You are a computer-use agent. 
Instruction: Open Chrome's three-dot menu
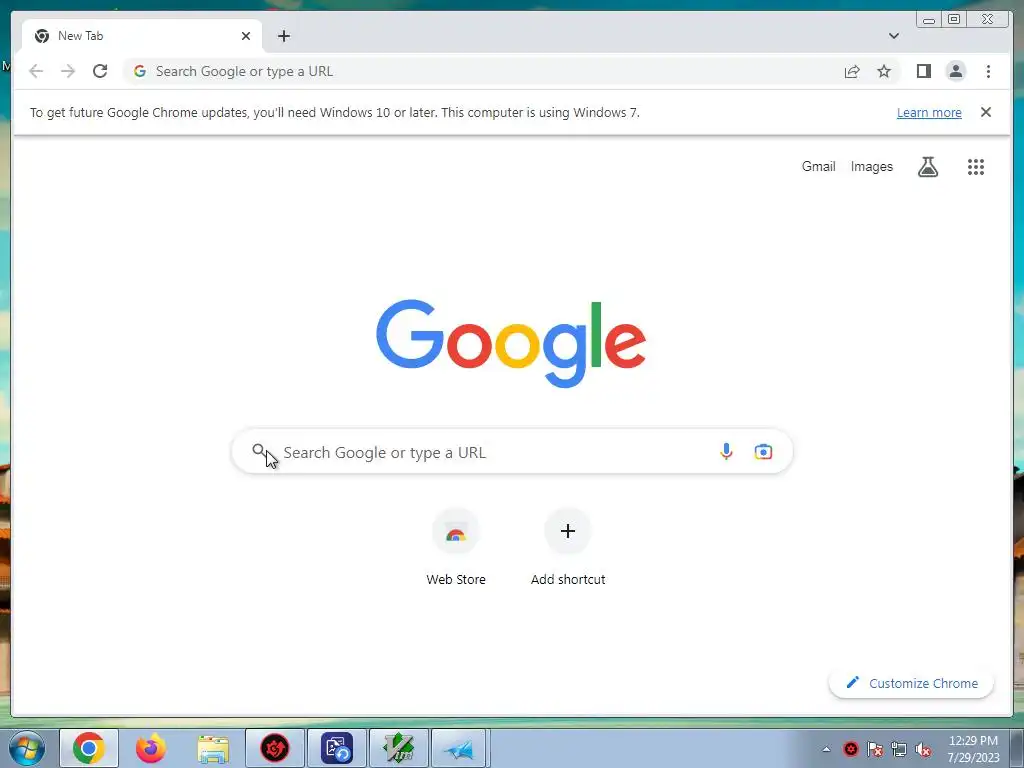point(988,71)
